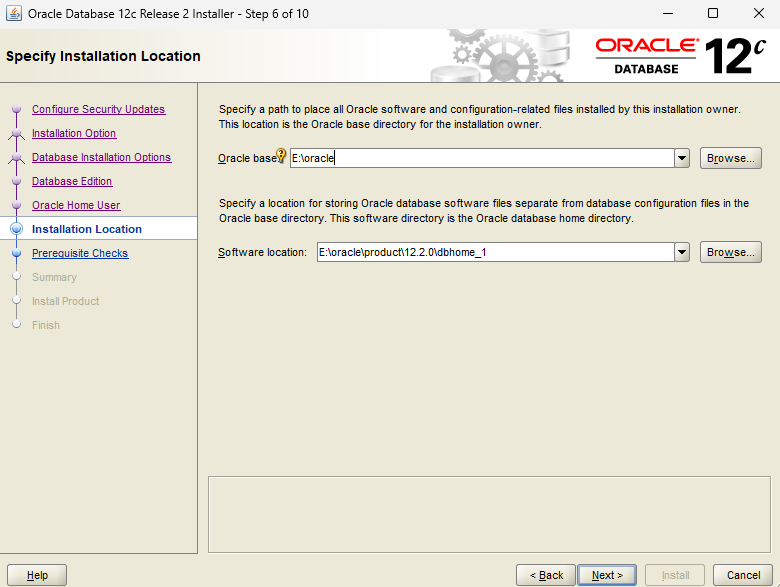Screen dimensions: 780x587
Task: Open the Oracle base path dropdown
Action: (x=682, y=158)
